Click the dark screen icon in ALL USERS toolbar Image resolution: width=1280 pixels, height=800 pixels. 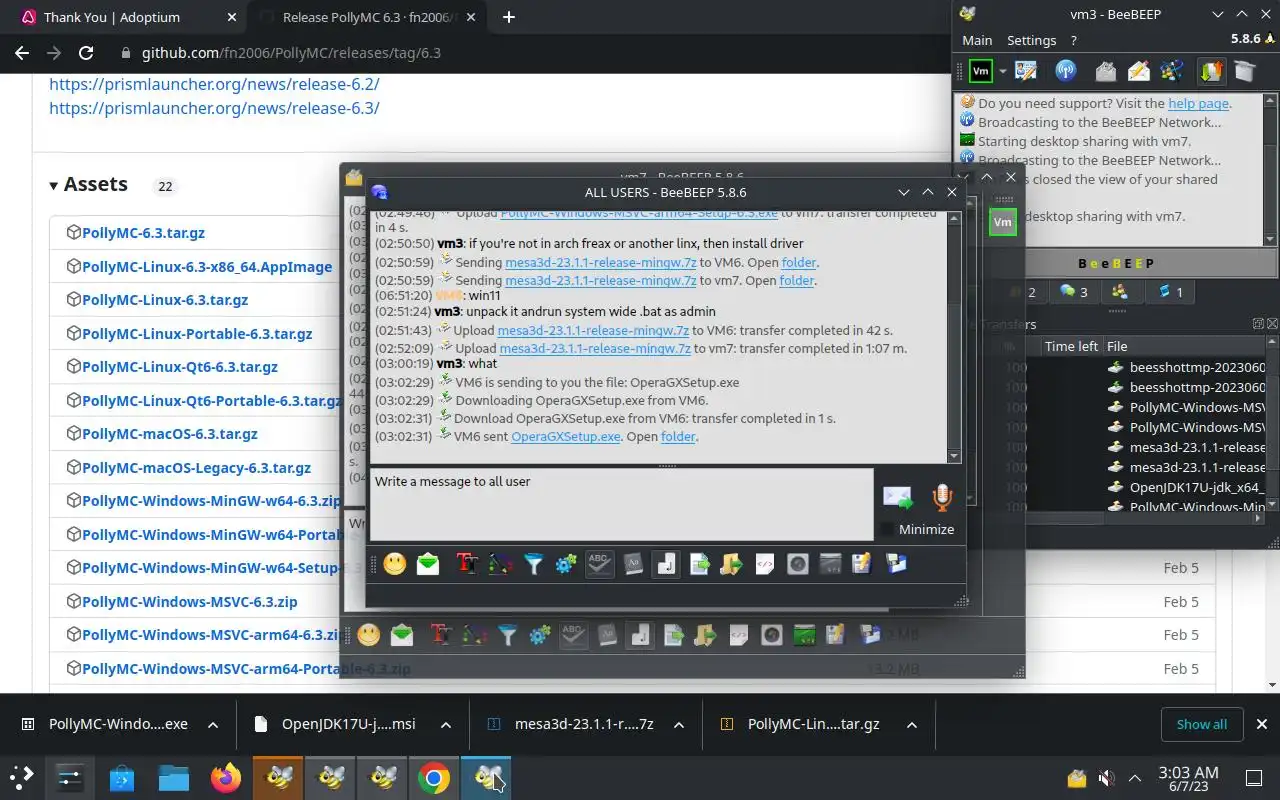(x=830, y=564)
